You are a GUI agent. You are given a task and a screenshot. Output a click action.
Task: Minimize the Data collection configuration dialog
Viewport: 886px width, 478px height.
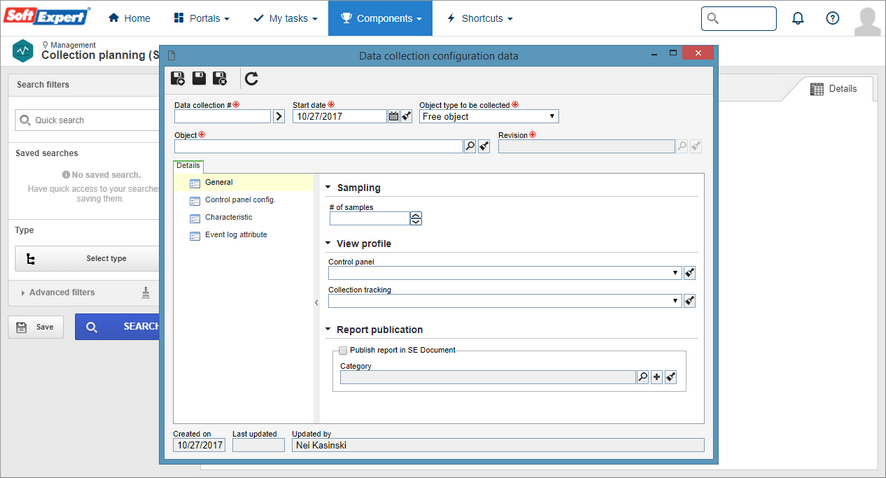pyautogui.click(x=654, y=54)
